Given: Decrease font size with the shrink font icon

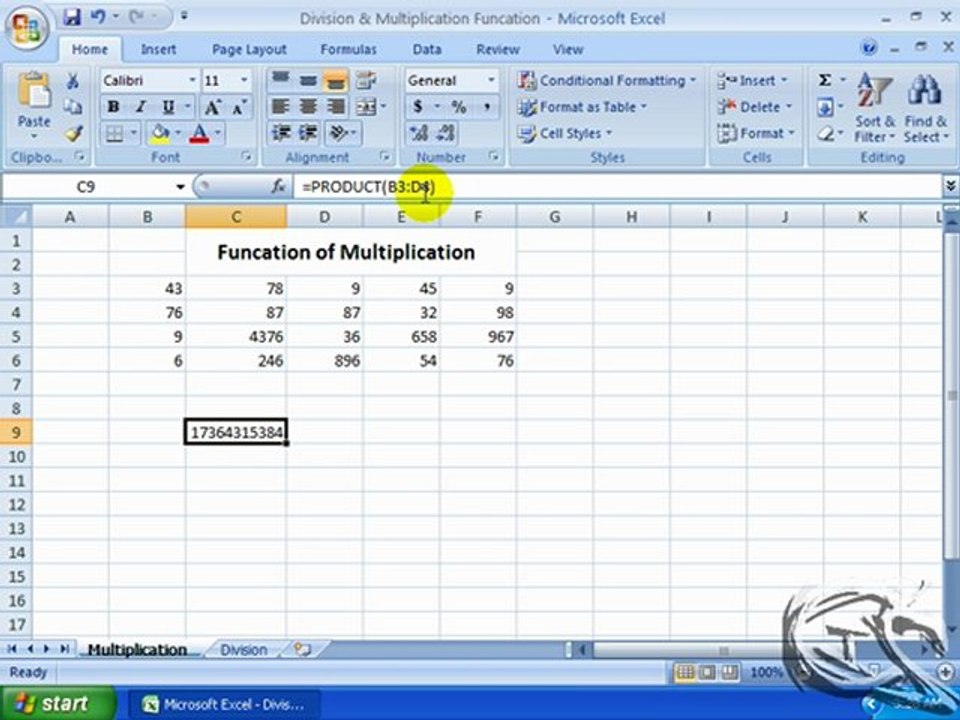Looking at the screenshot, I should 238,107.
